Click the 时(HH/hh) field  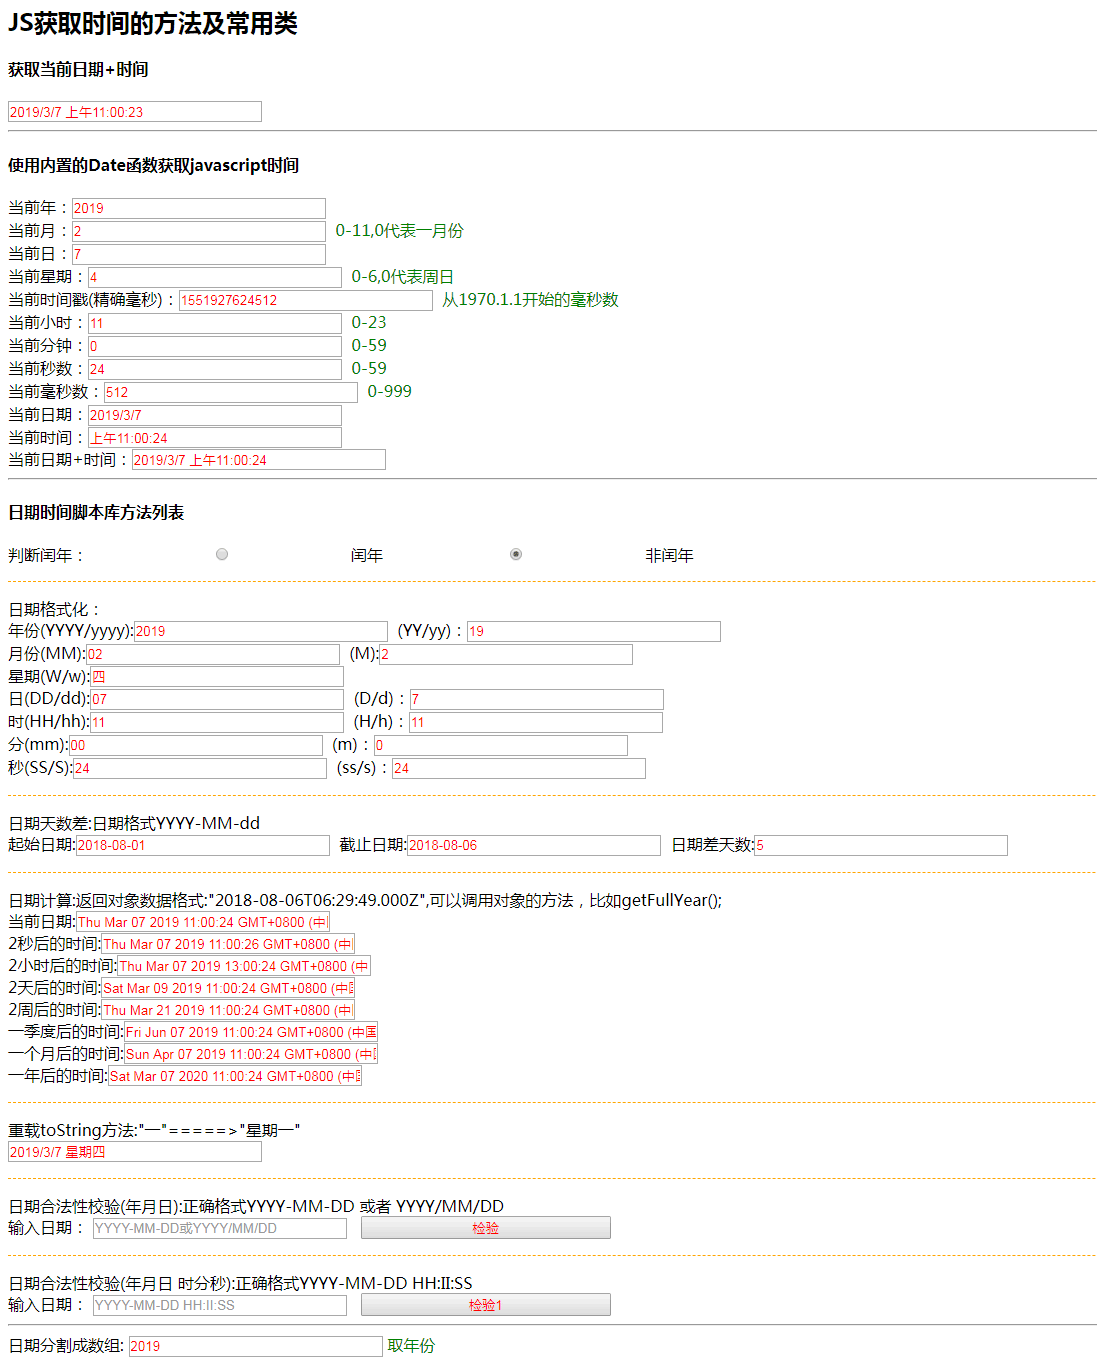[217, 722]
